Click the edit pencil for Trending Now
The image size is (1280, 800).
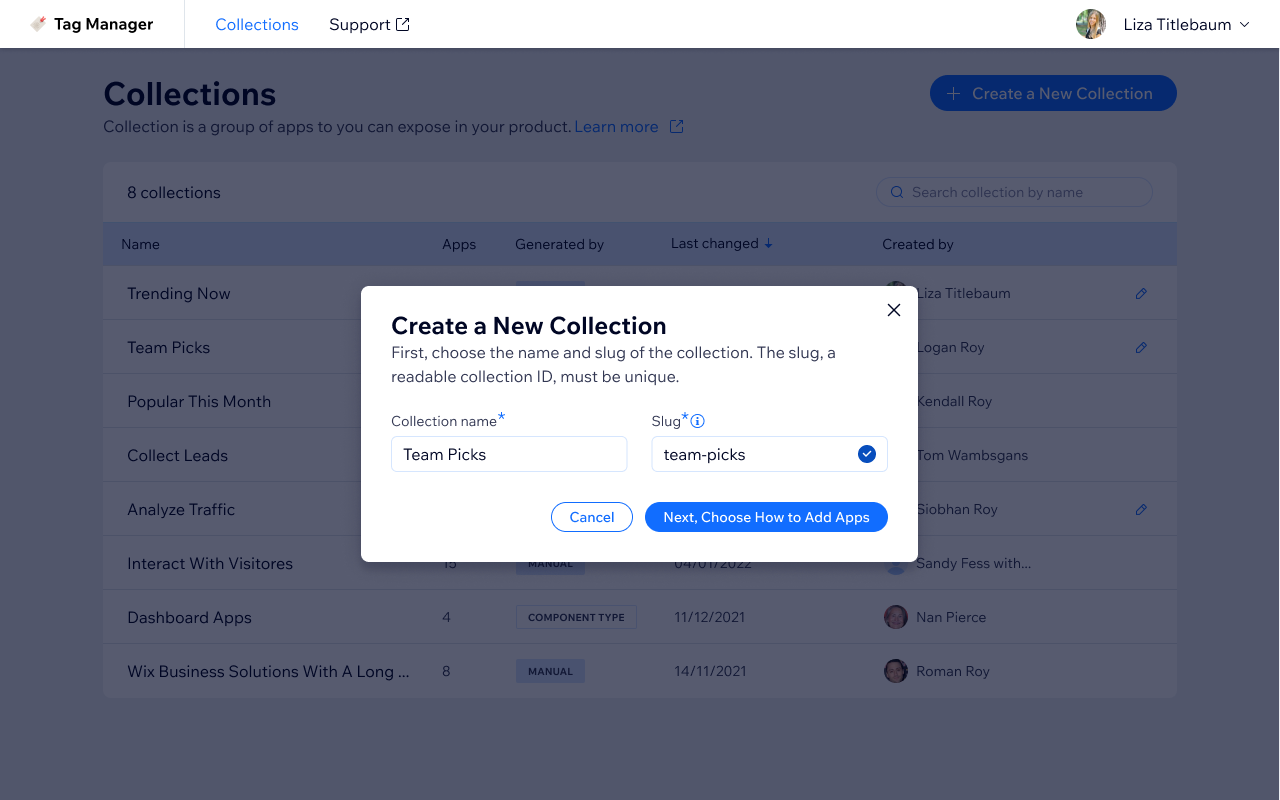tap(1141, 294)
